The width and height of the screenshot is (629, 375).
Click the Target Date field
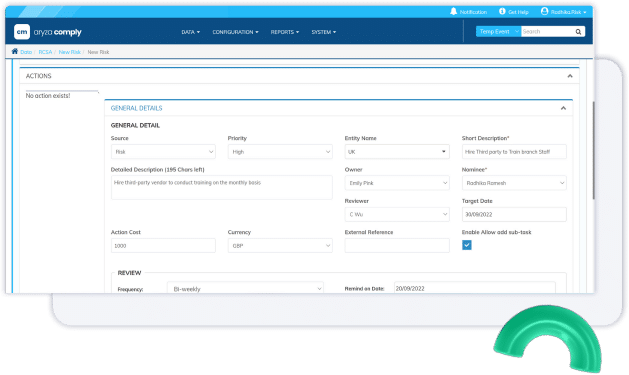point(514,214)
